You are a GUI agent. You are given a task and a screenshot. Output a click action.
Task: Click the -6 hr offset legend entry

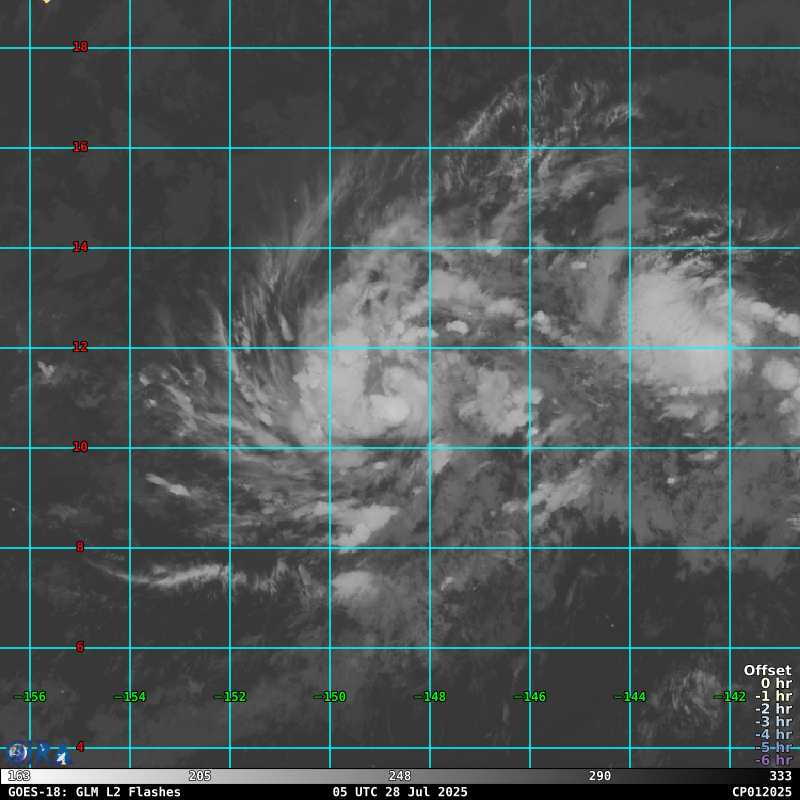click(x=772, y=760)
